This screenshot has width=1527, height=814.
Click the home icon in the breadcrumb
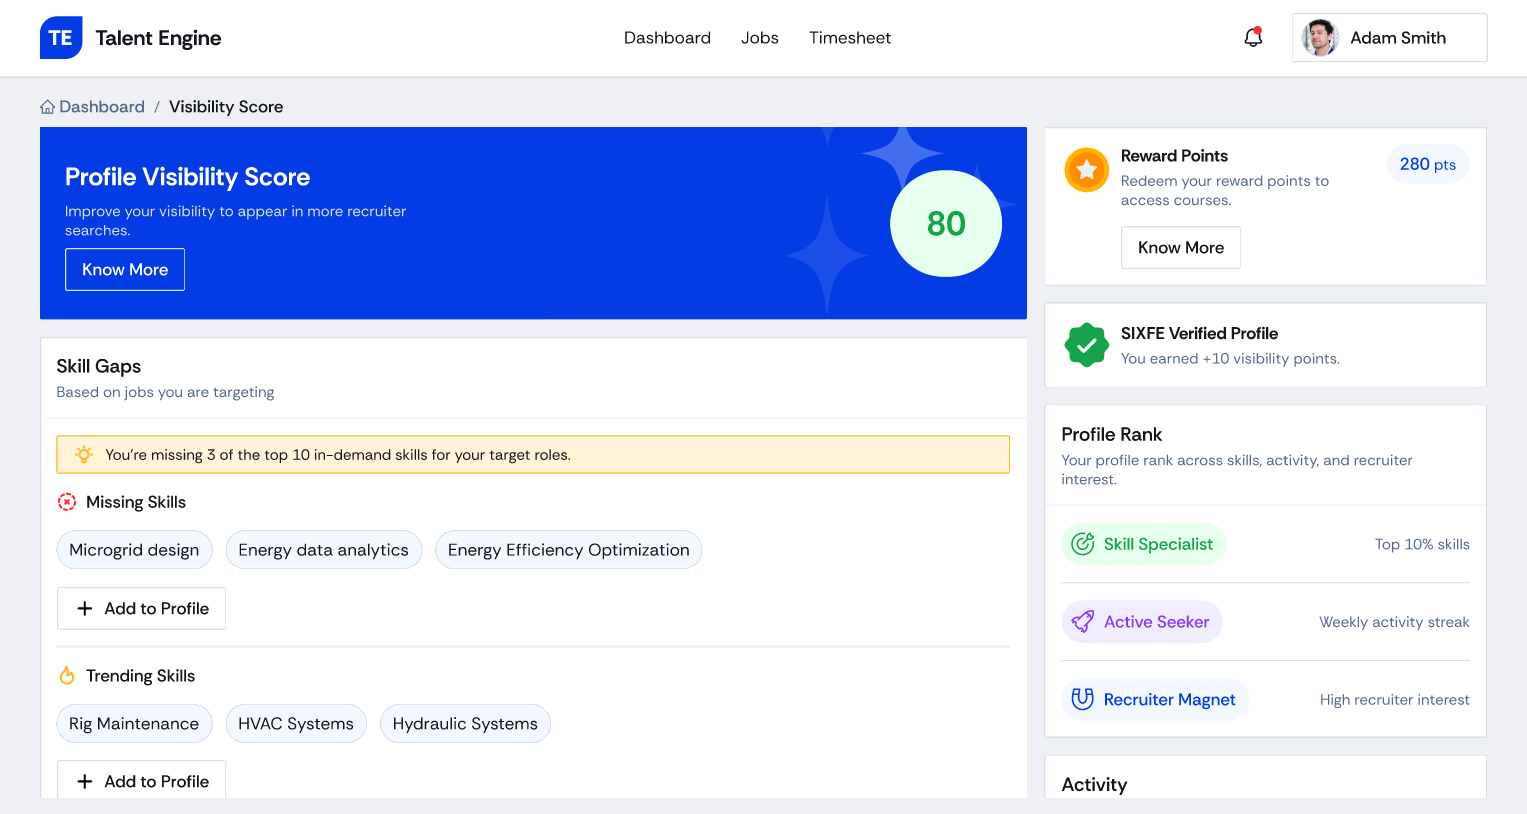[47, 107]
